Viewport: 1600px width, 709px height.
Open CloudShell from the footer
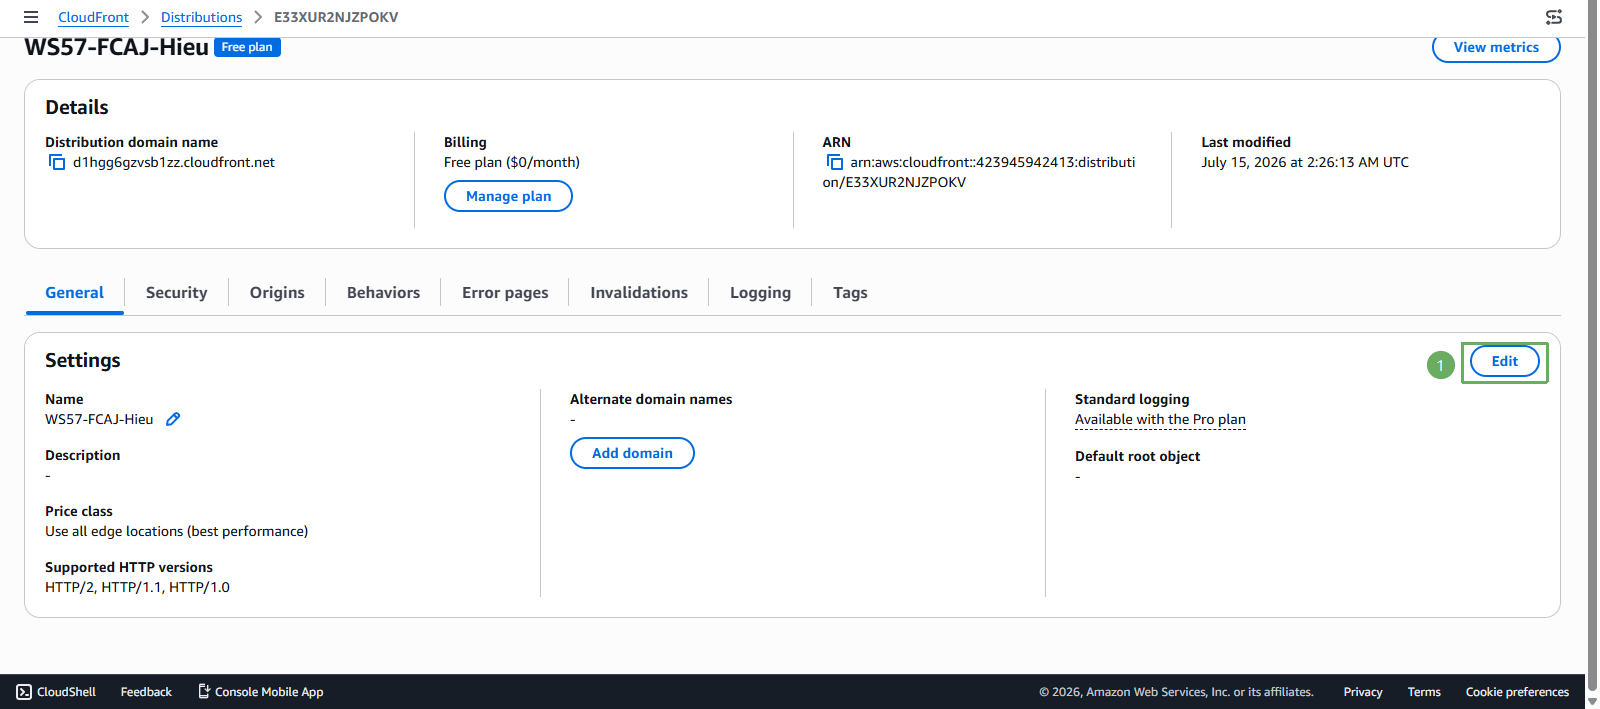pos(56,692)
